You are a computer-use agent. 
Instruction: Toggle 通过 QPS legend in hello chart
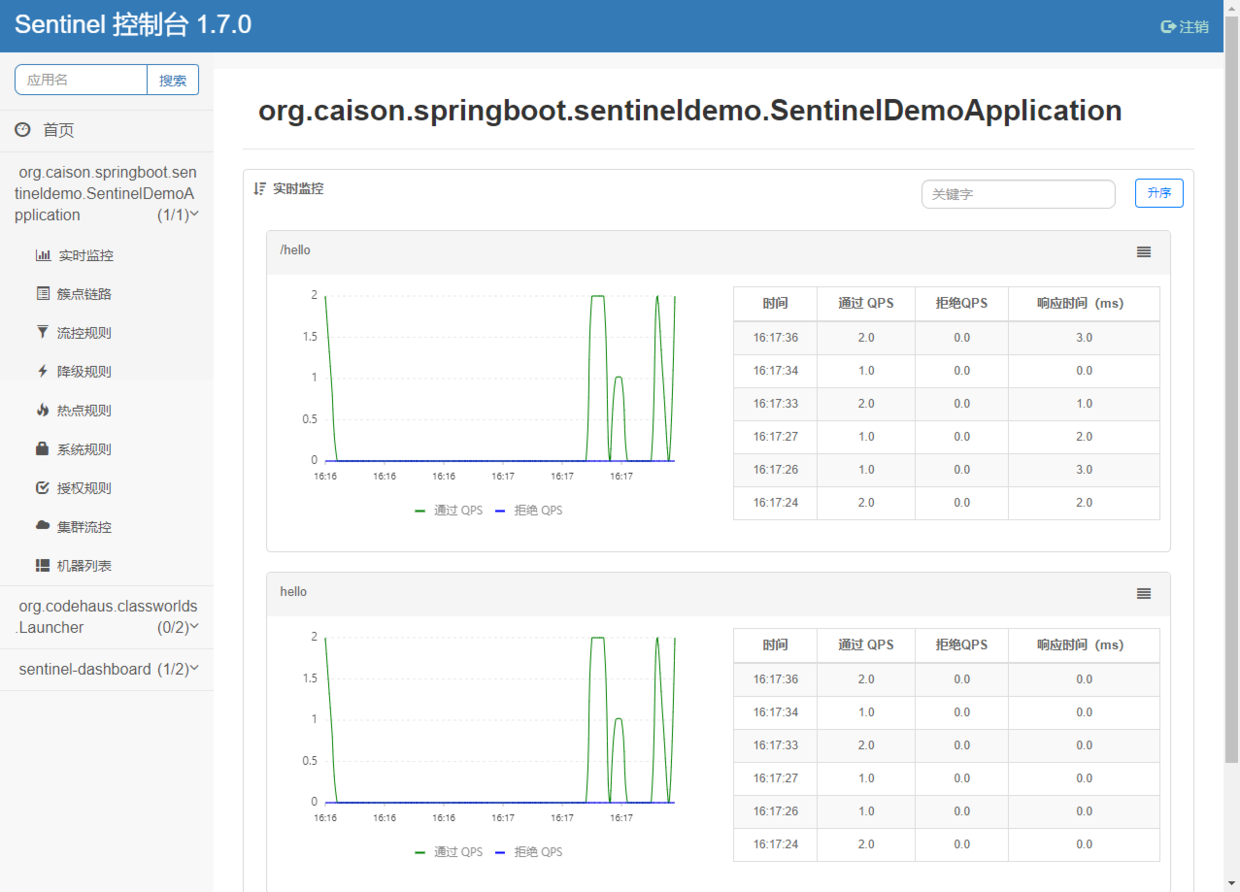point(449,852)
